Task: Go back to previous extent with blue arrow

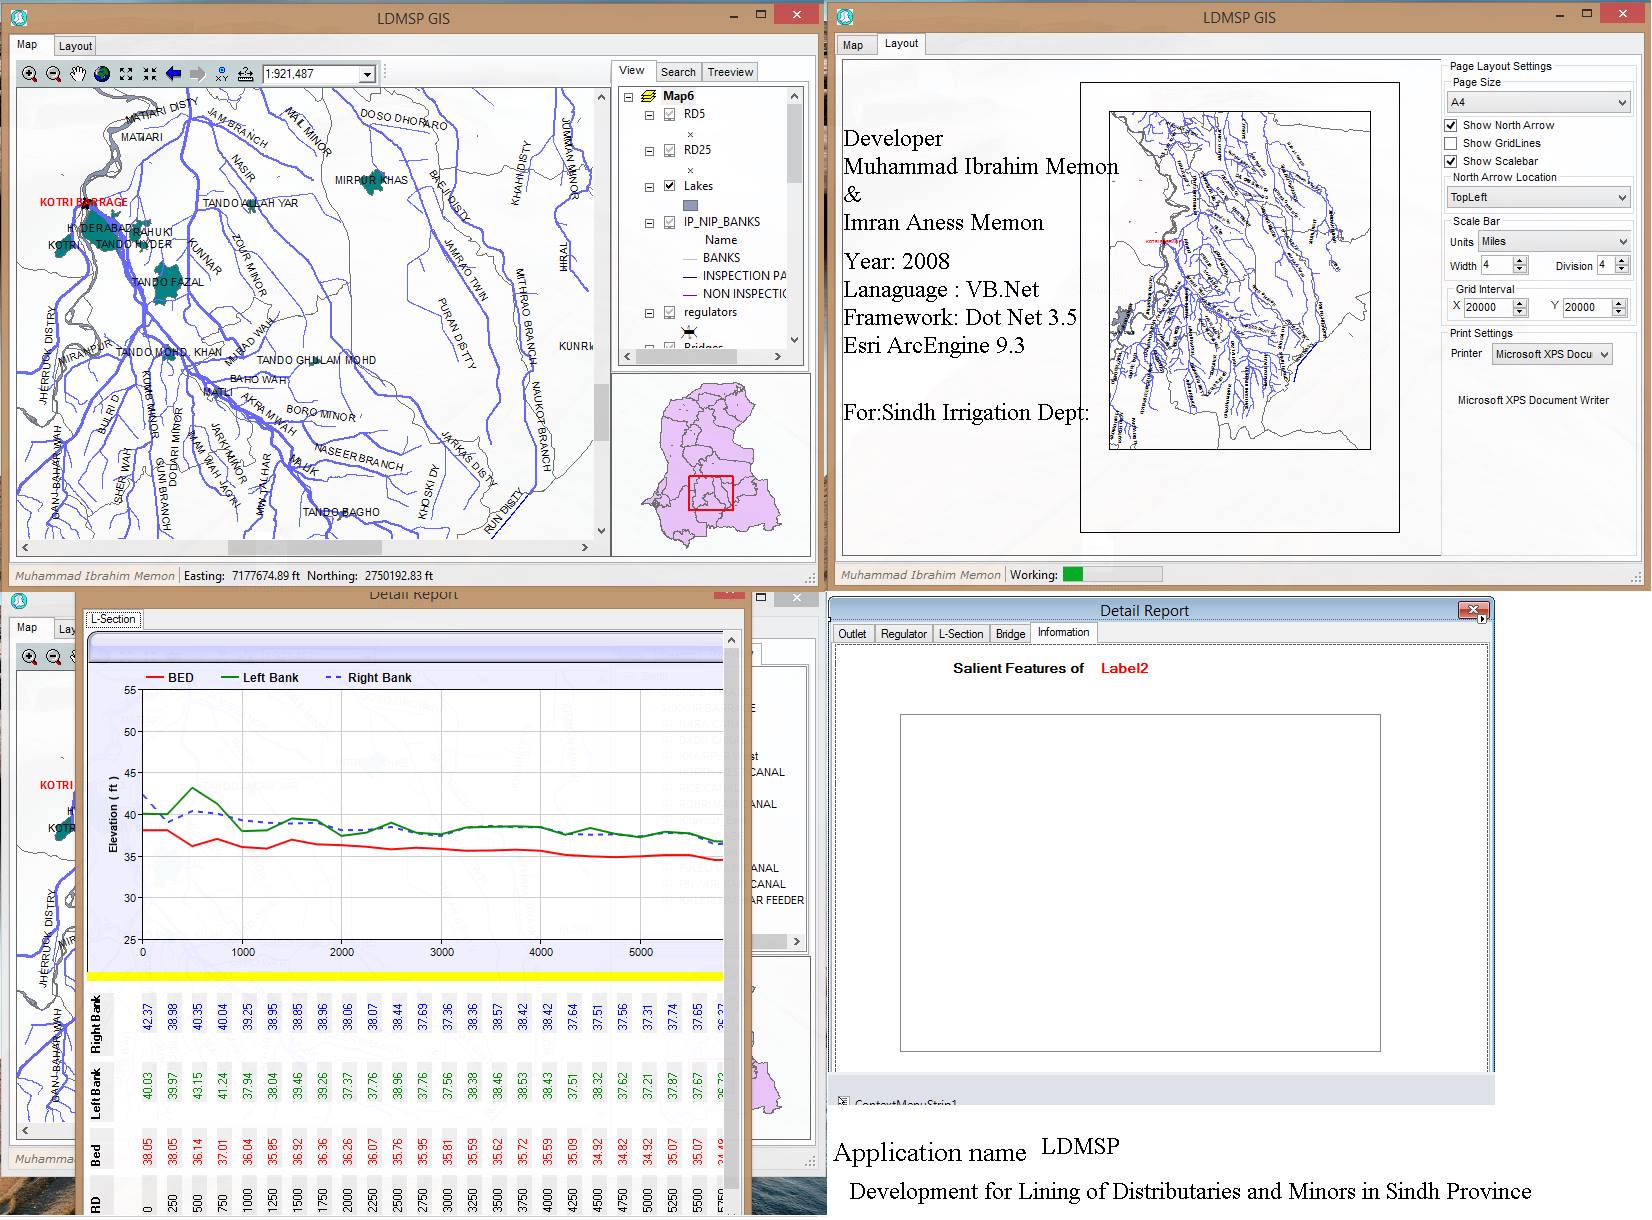Action: (x=174, y=74)
